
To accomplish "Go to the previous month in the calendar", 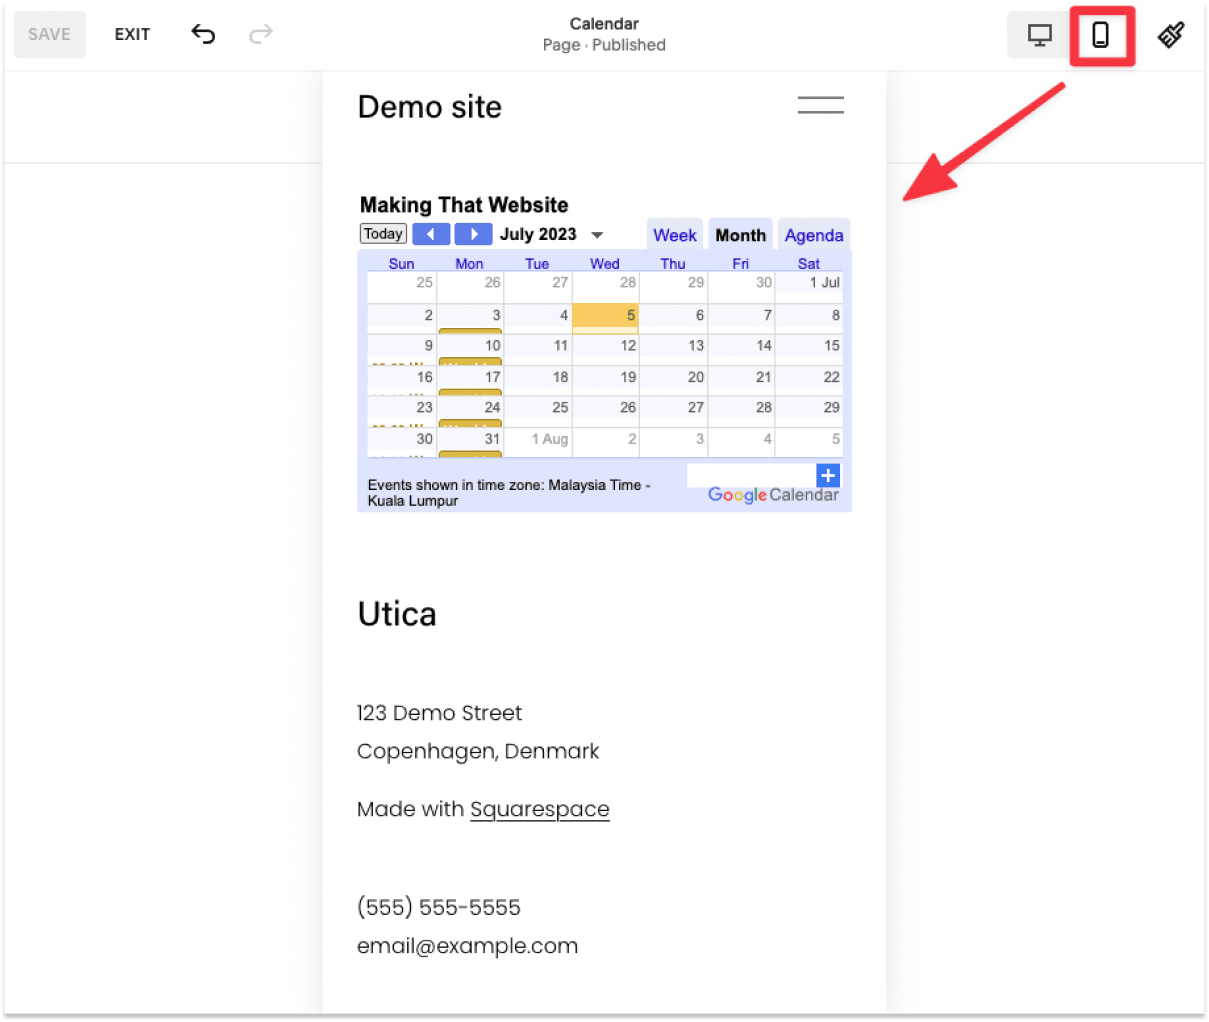I will [431, 233].
